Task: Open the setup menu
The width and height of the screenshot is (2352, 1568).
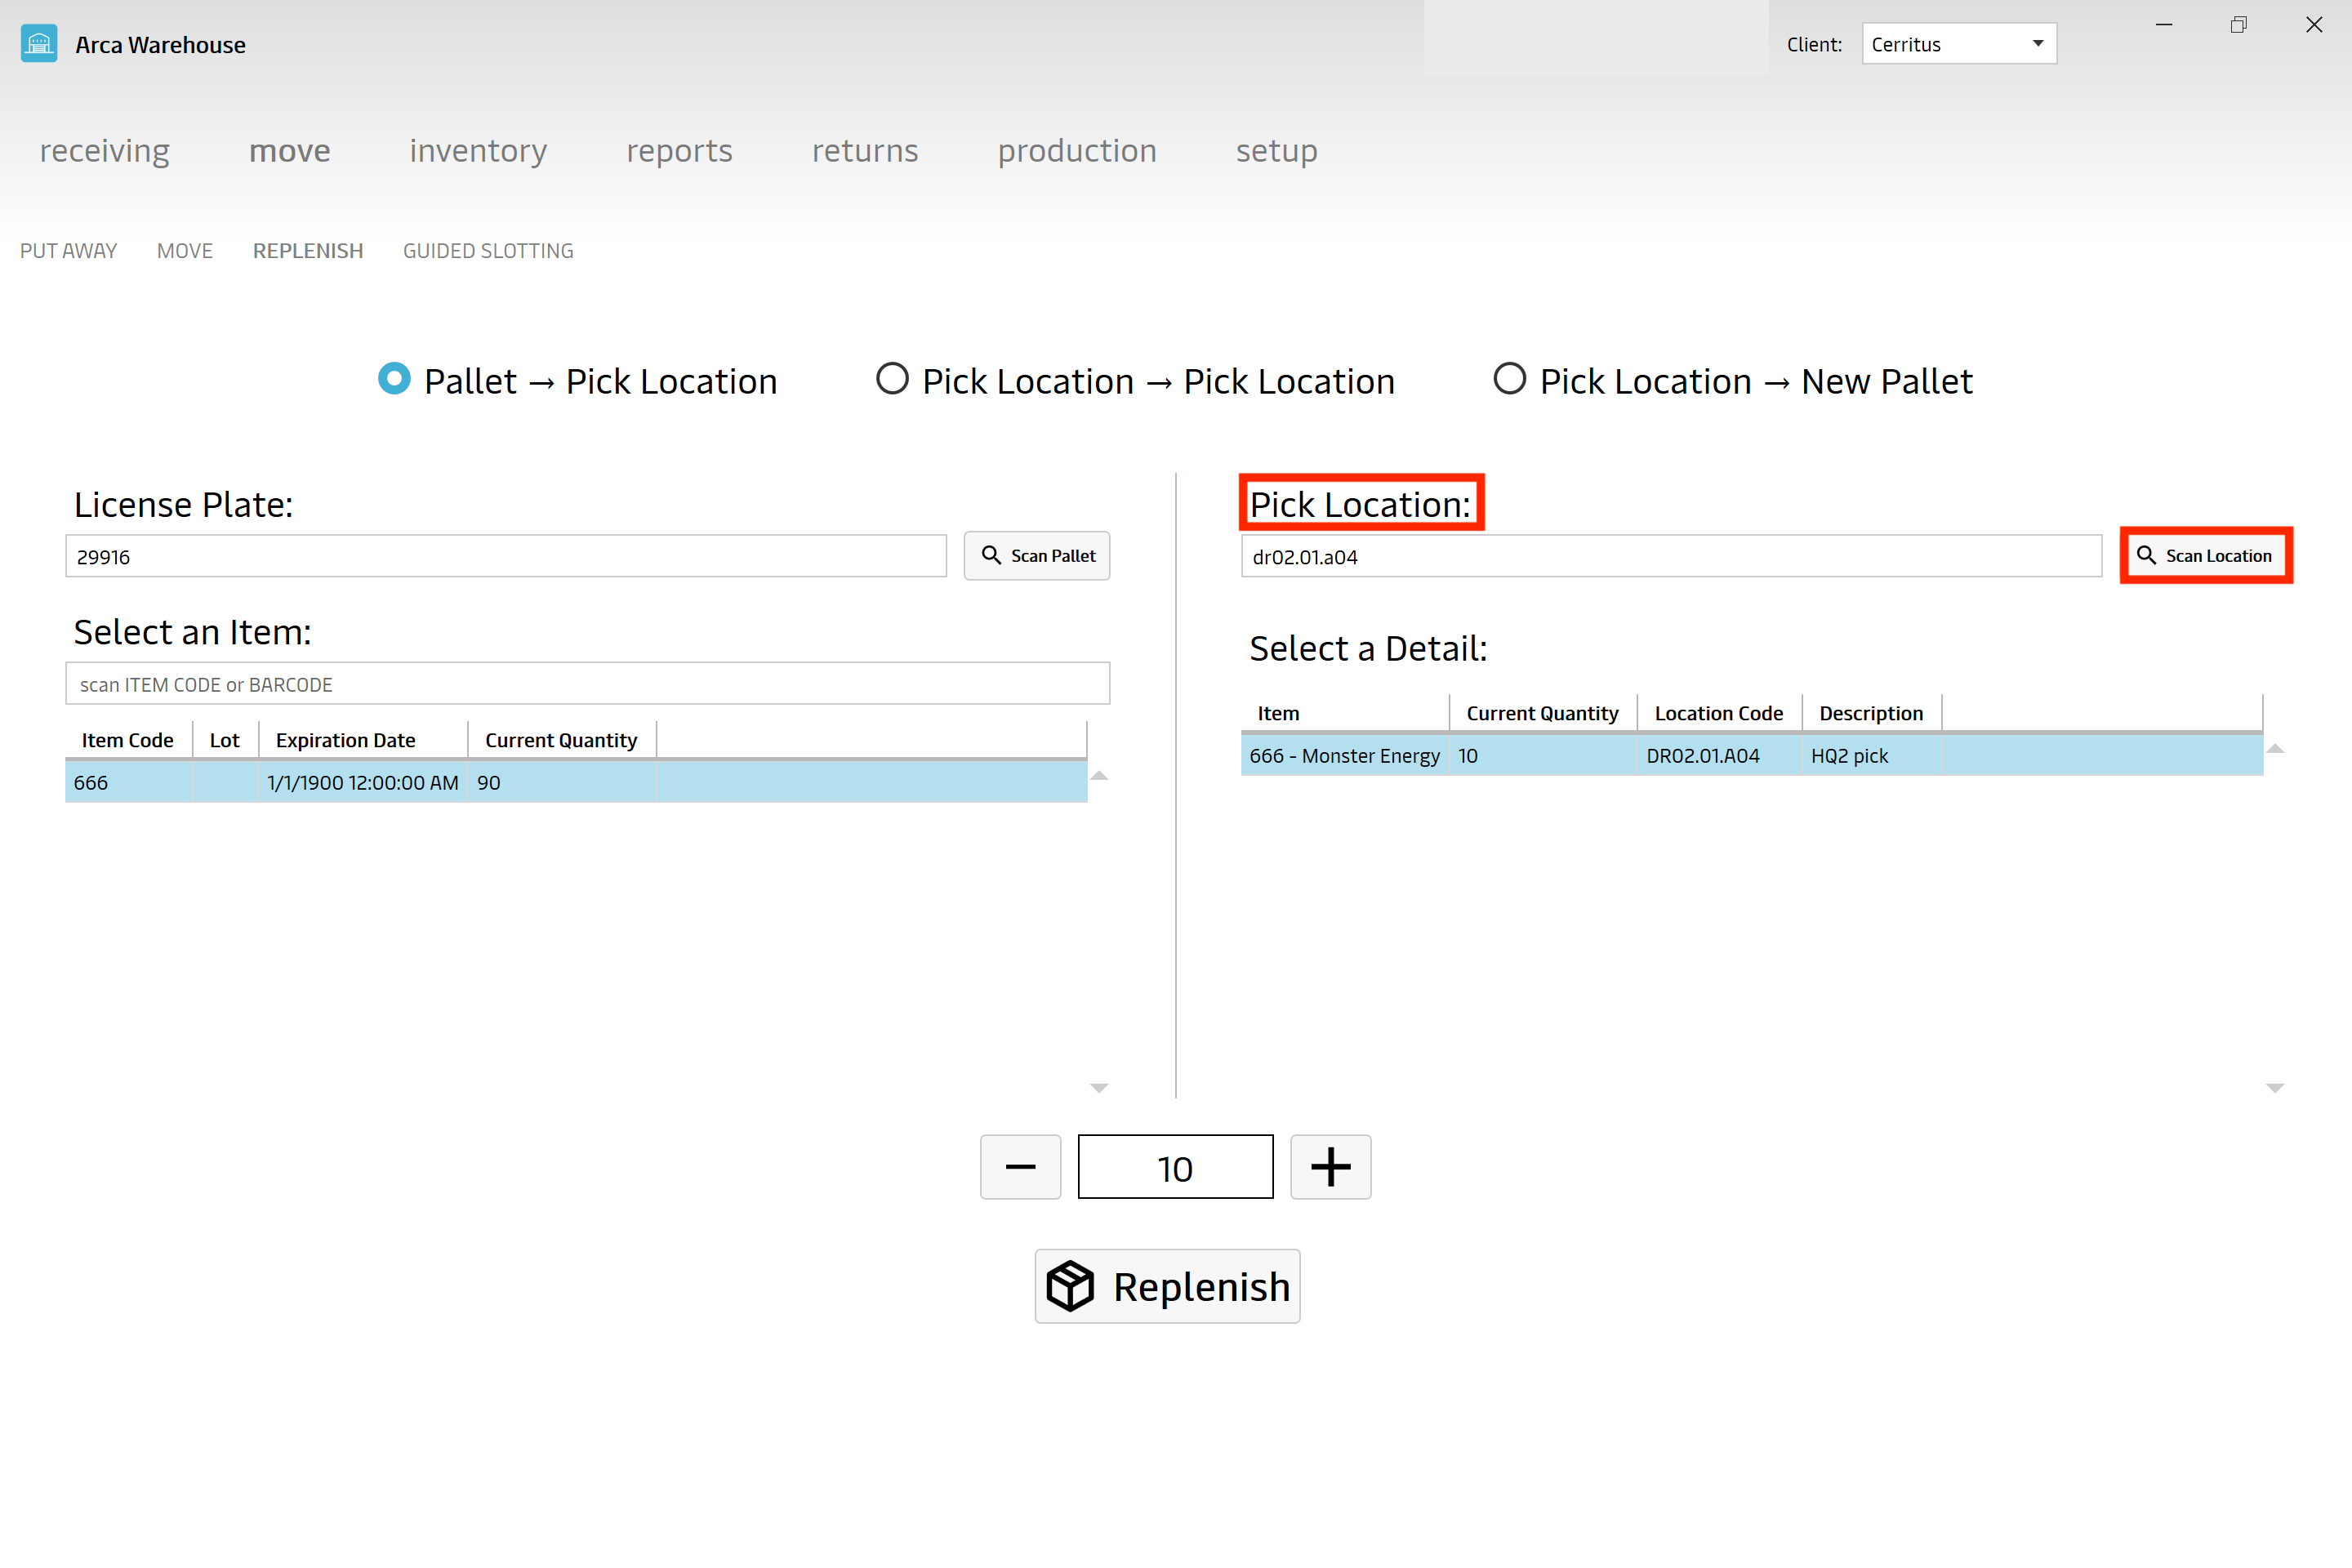Action: [1277, 151]
